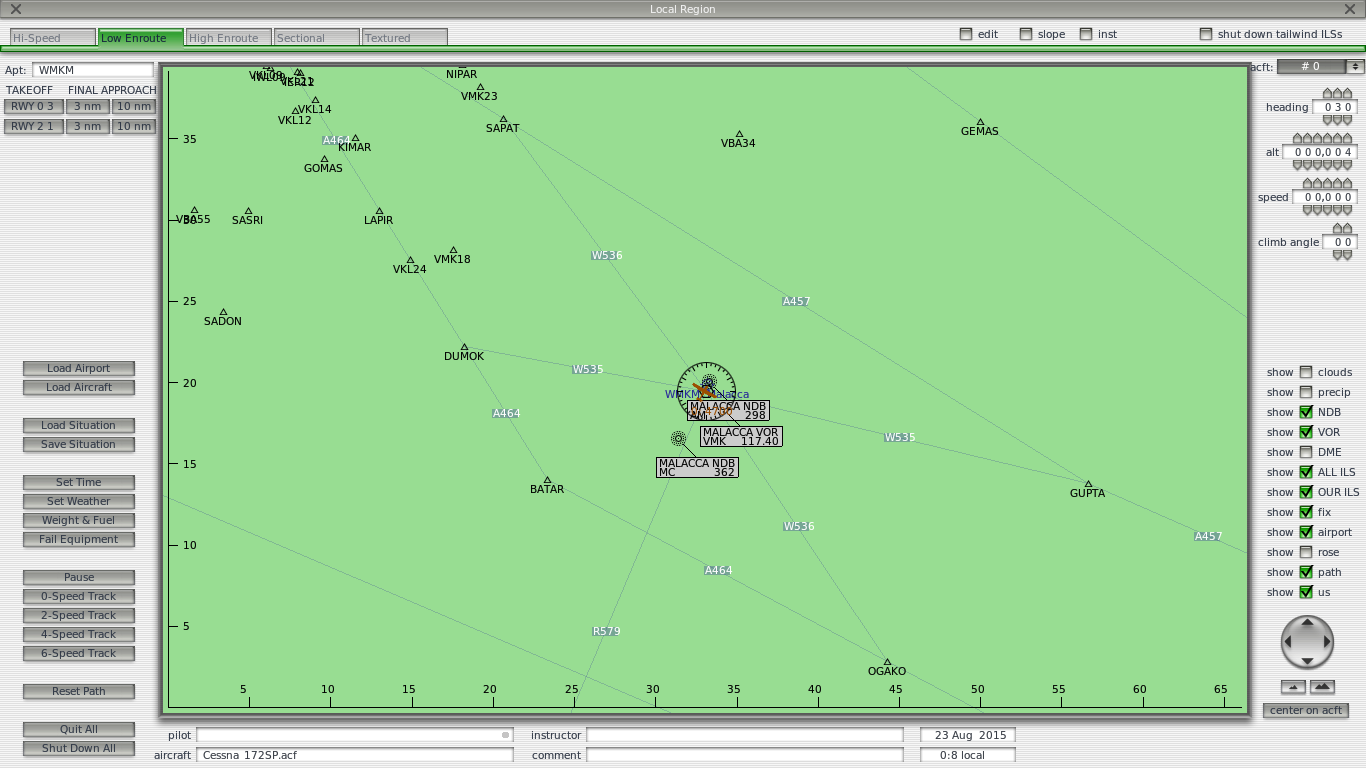1366x768 pixels.
Task: Click the center on acft button
Action: click(1306, 710)
